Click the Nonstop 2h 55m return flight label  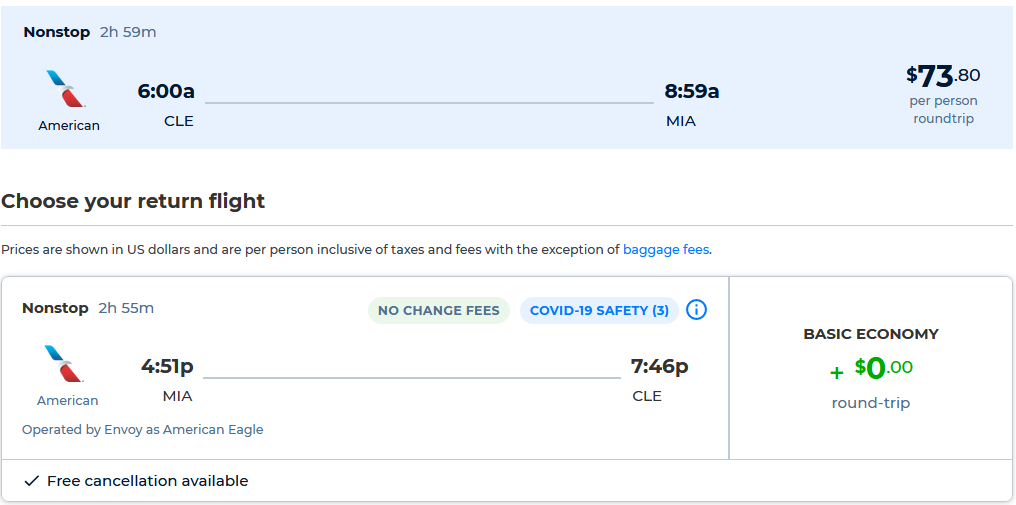click(x=88, y=308)
